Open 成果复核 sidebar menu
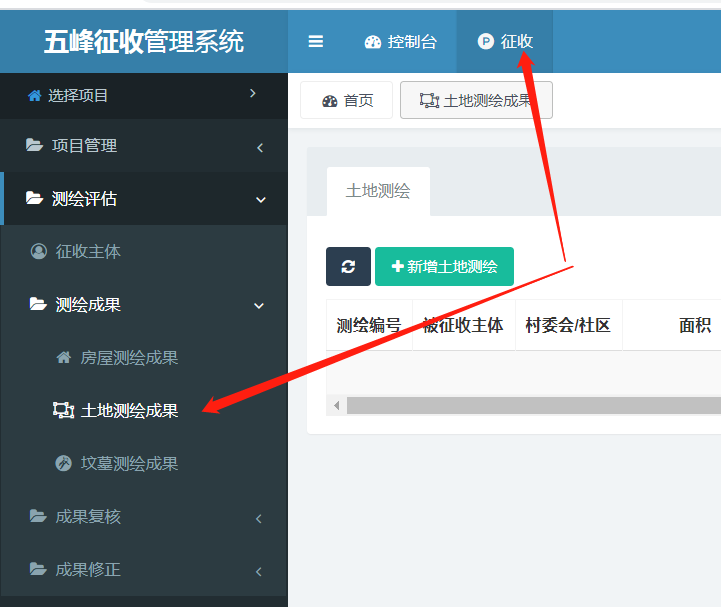This screenshot has height=607, width=721. (143, 516)
